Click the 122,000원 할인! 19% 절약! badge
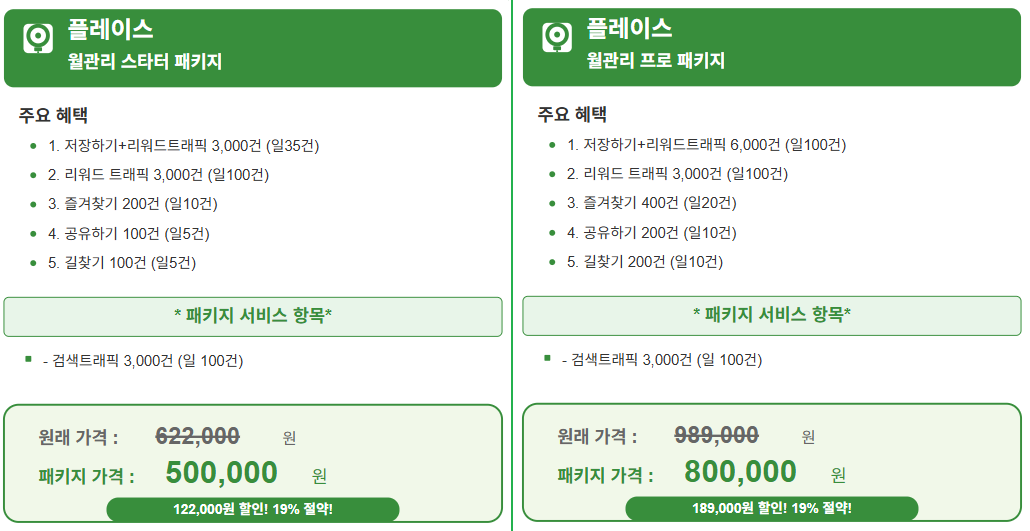1030x531 pixels. click(x=253, y=509)
